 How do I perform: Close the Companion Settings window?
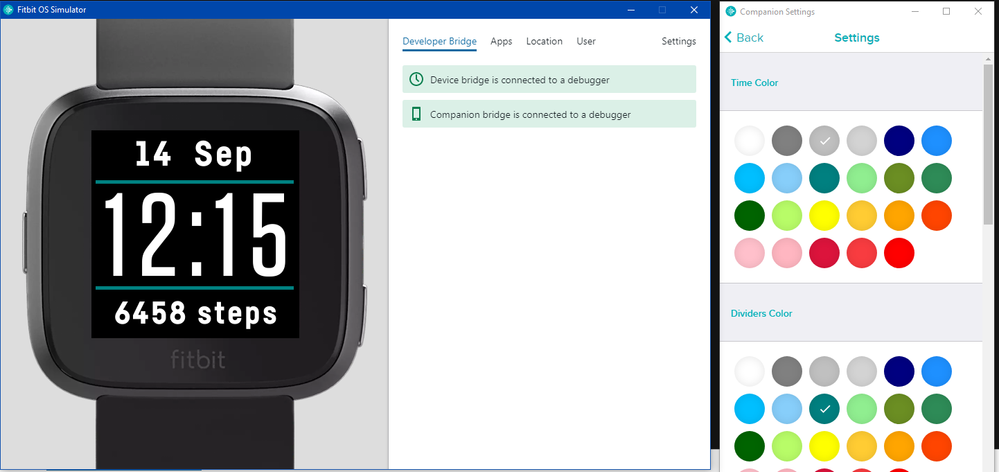tap(978, 11)
